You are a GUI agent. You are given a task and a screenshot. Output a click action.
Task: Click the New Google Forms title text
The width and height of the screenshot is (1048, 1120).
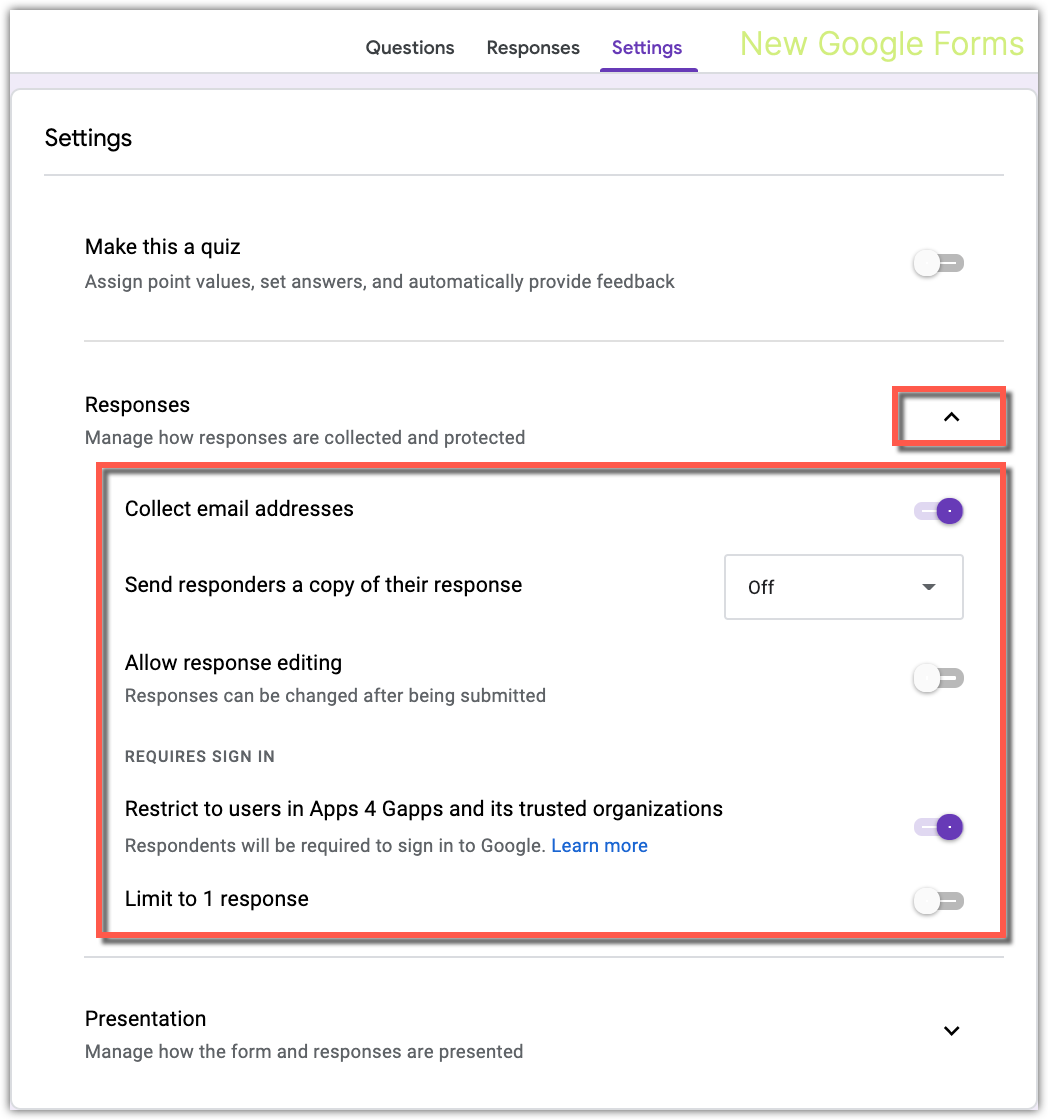click(880, 44)
